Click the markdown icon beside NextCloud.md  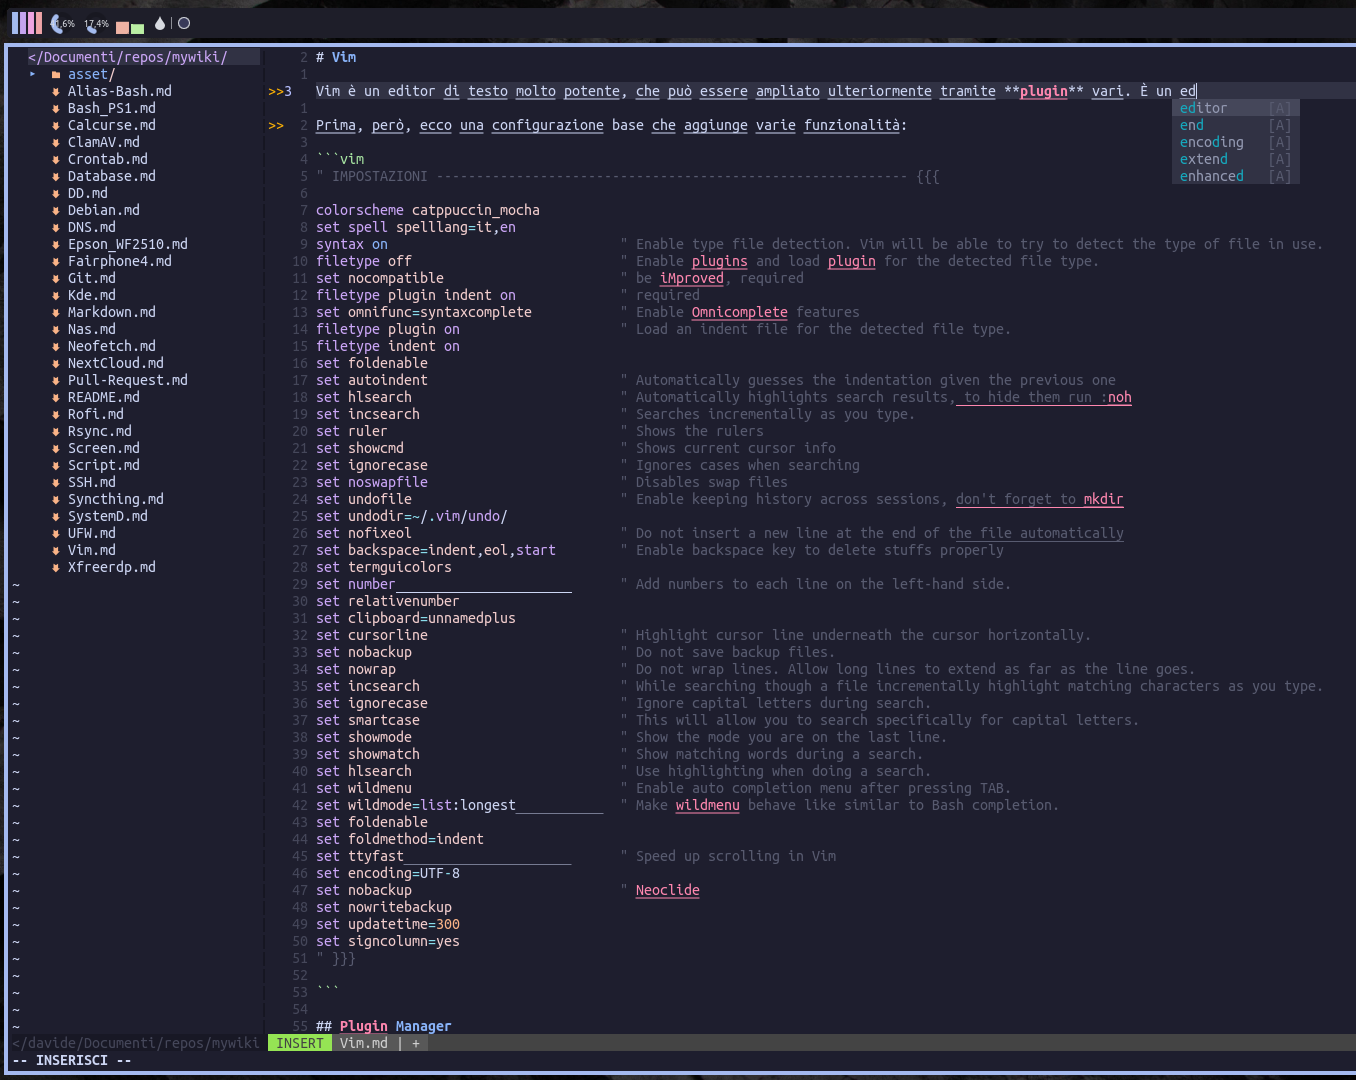pyautogui.click(x=56, y=363)
